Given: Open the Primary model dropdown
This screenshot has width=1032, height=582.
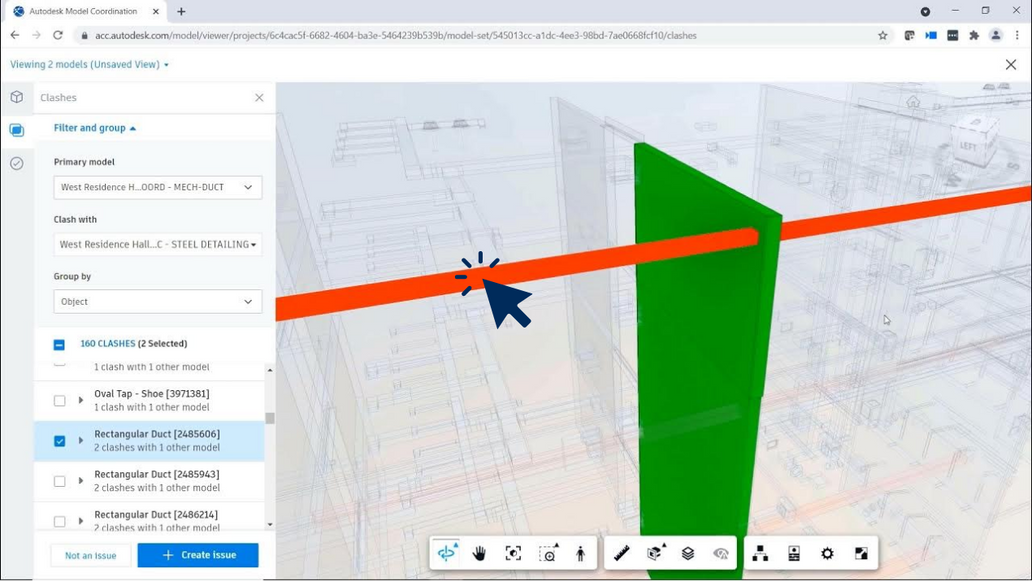Looking at the screenshot, I should point(158,187).
